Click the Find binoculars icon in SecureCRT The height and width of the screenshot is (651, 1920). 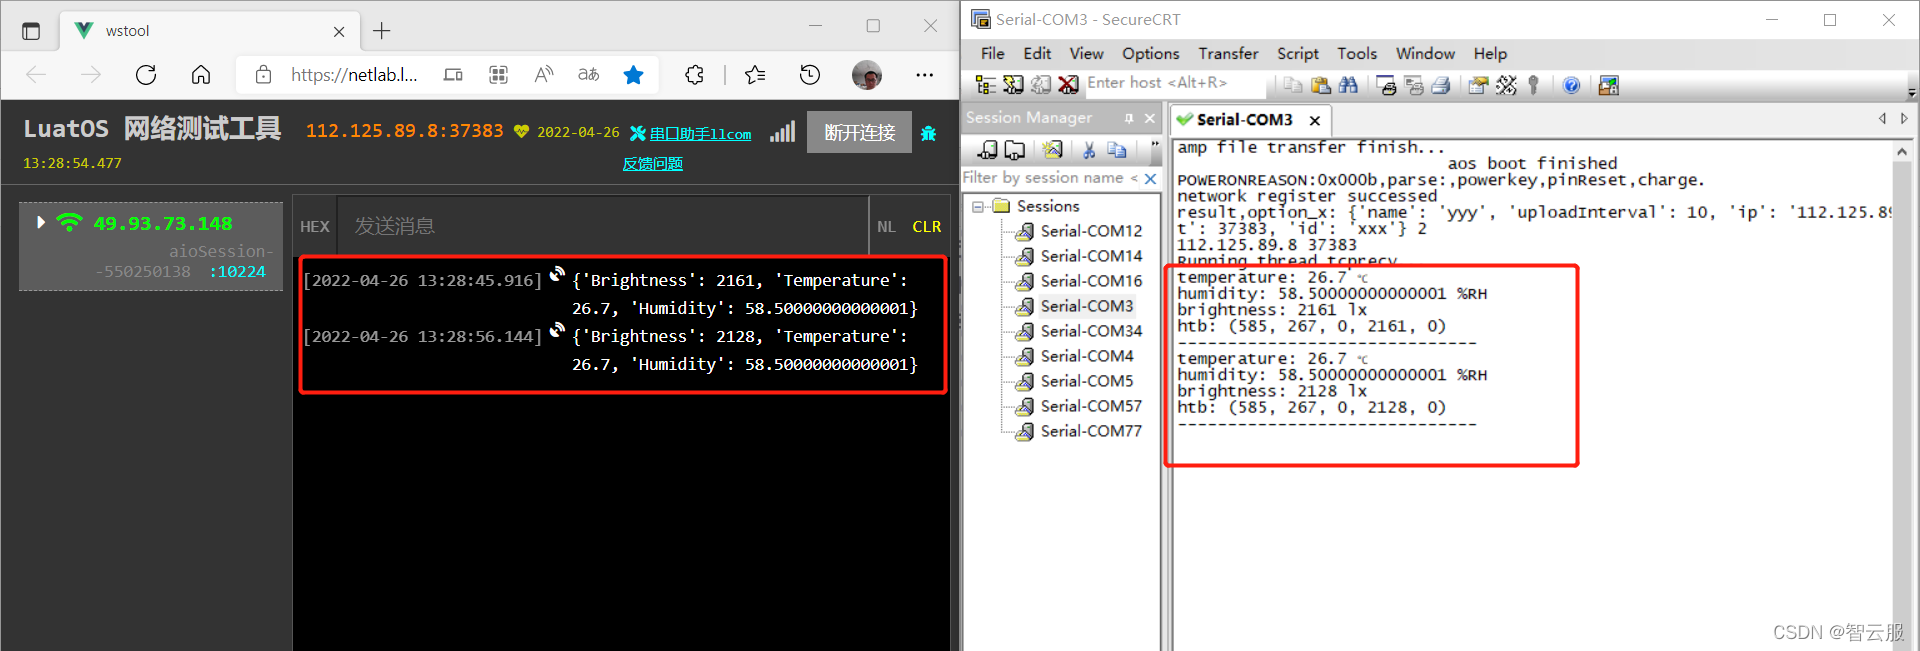[x=1348, y=85]
